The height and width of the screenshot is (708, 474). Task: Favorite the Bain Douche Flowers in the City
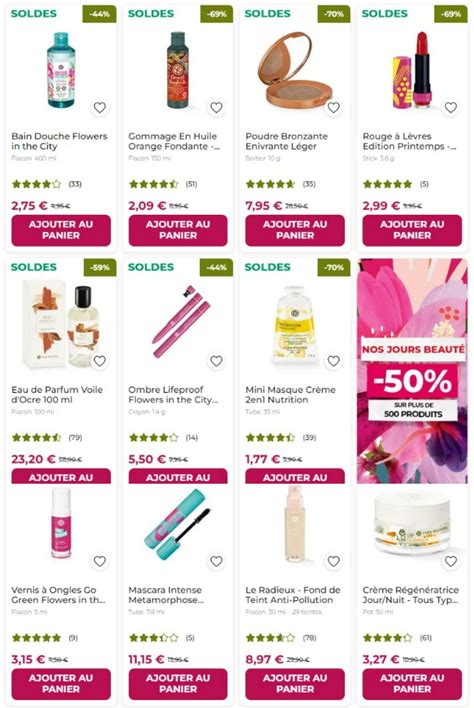[x=99, y=107]
